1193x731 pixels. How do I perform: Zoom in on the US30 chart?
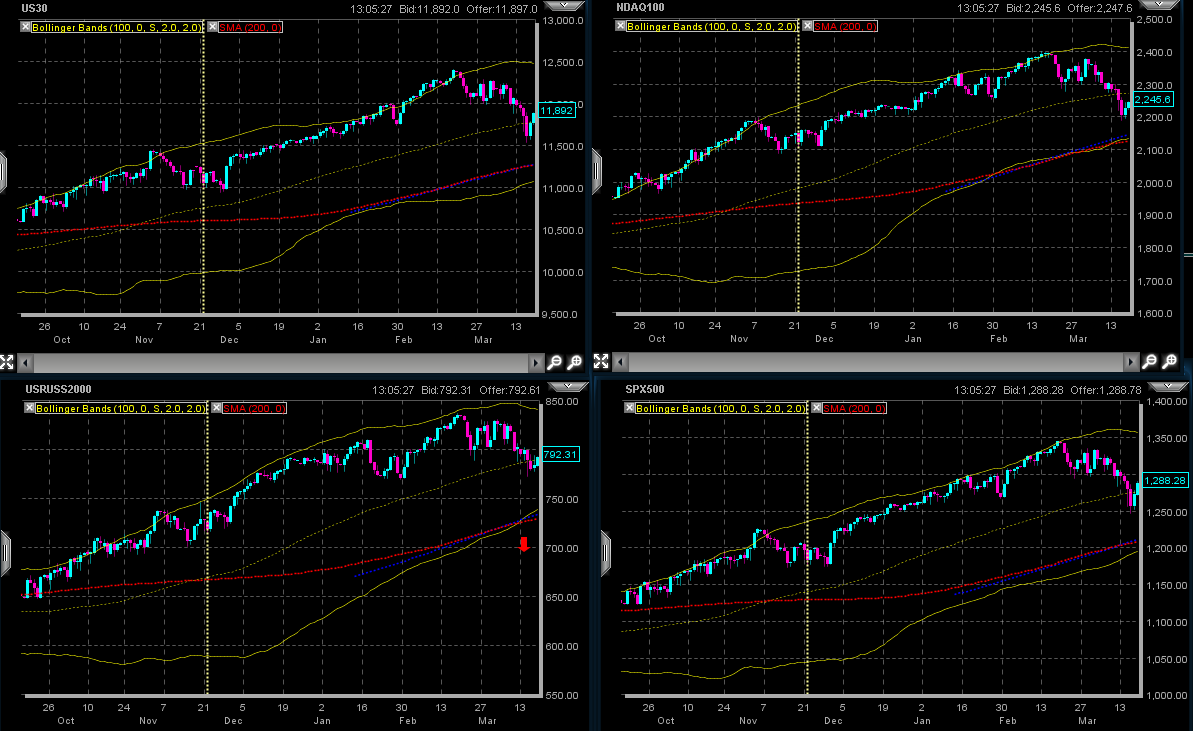(574, 362)
